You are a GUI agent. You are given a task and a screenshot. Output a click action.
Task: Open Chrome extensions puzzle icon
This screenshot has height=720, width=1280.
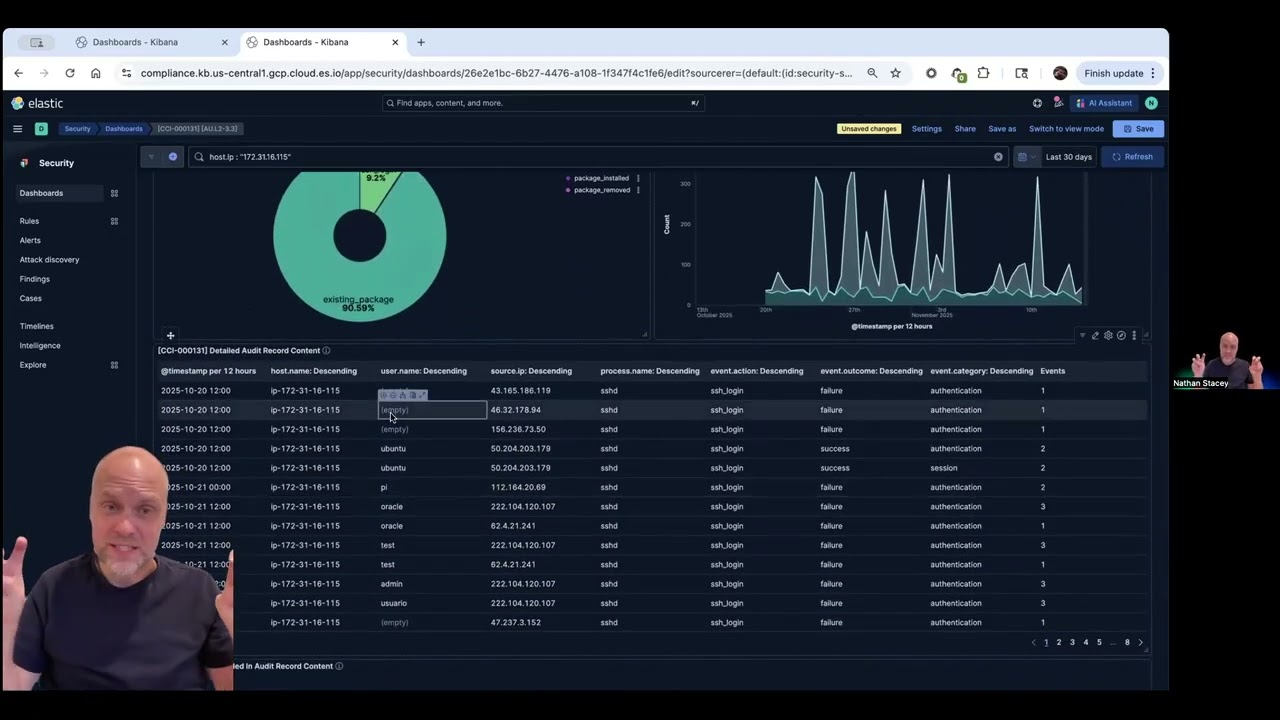(x=984, y=73)
